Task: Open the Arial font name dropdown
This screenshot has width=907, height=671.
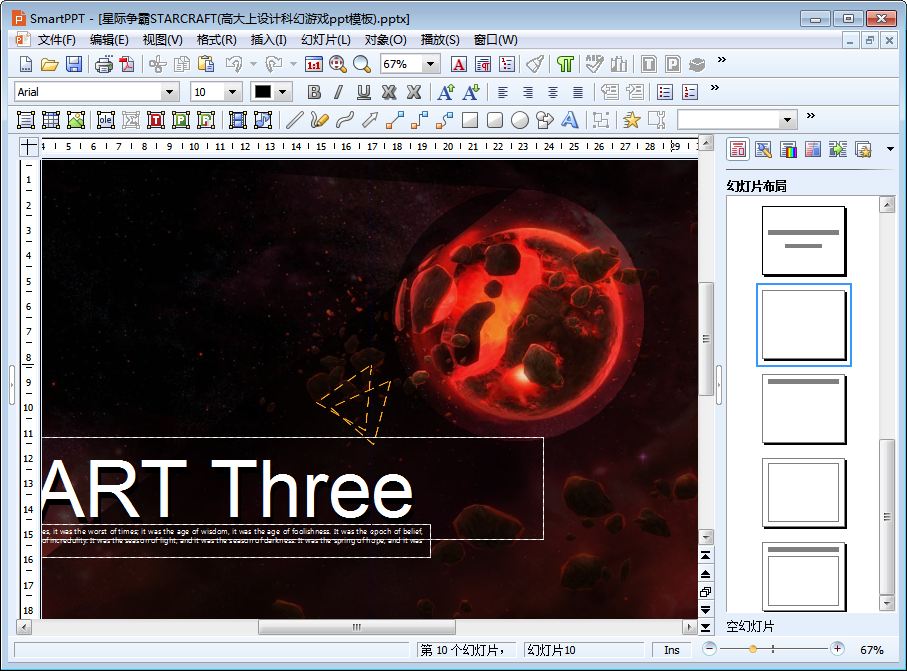Action: coord(169,92)
